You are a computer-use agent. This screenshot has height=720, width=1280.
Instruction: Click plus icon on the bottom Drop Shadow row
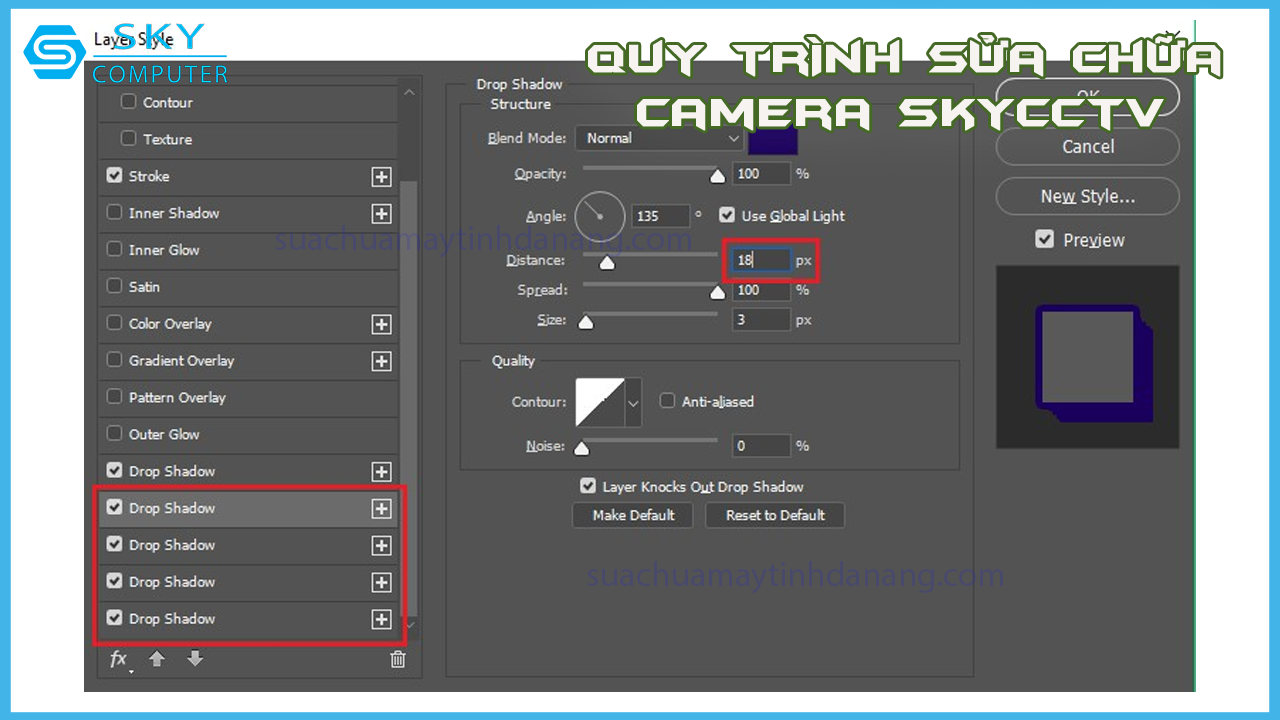(381, 620)
